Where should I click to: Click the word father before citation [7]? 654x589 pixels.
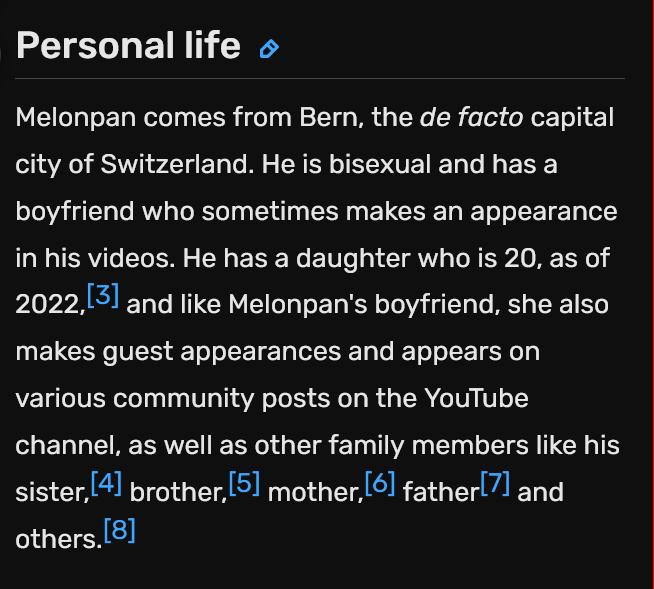pos(440,493)
